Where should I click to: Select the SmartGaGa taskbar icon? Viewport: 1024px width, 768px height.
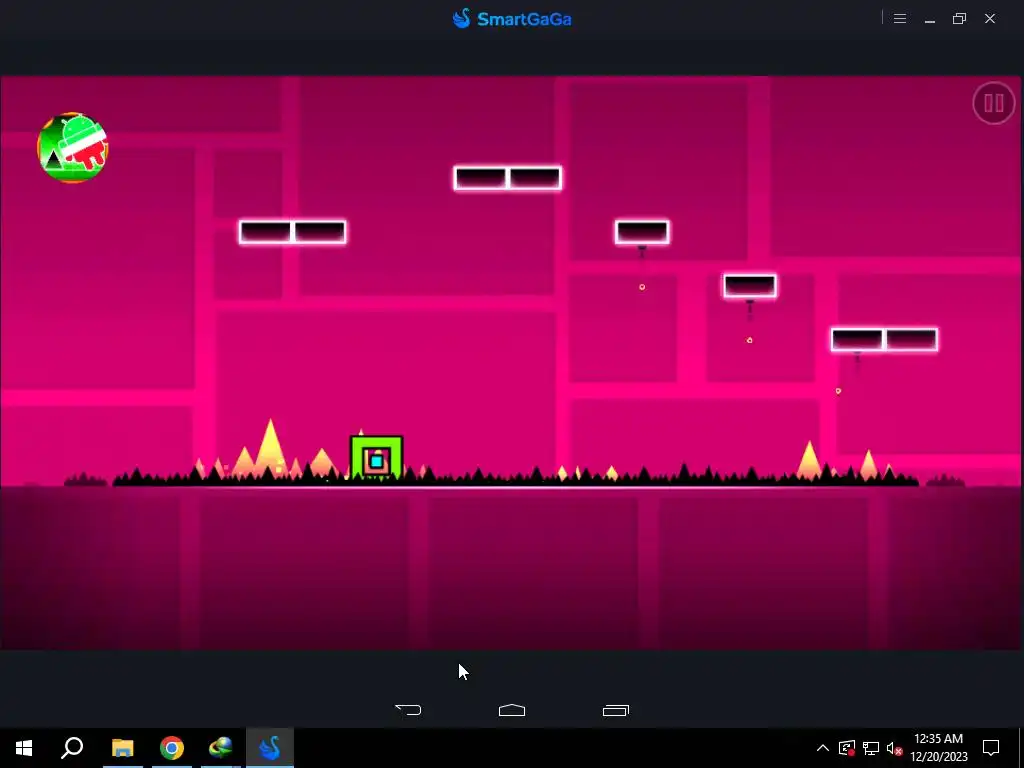pos(270,748)
